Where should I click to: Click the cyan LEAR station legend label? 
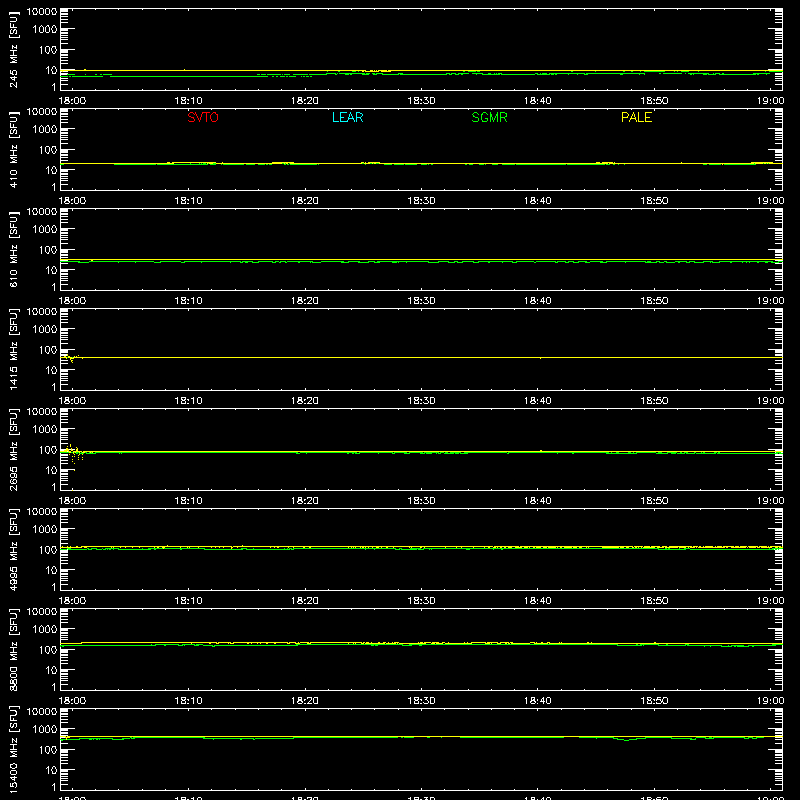(347, 117)
